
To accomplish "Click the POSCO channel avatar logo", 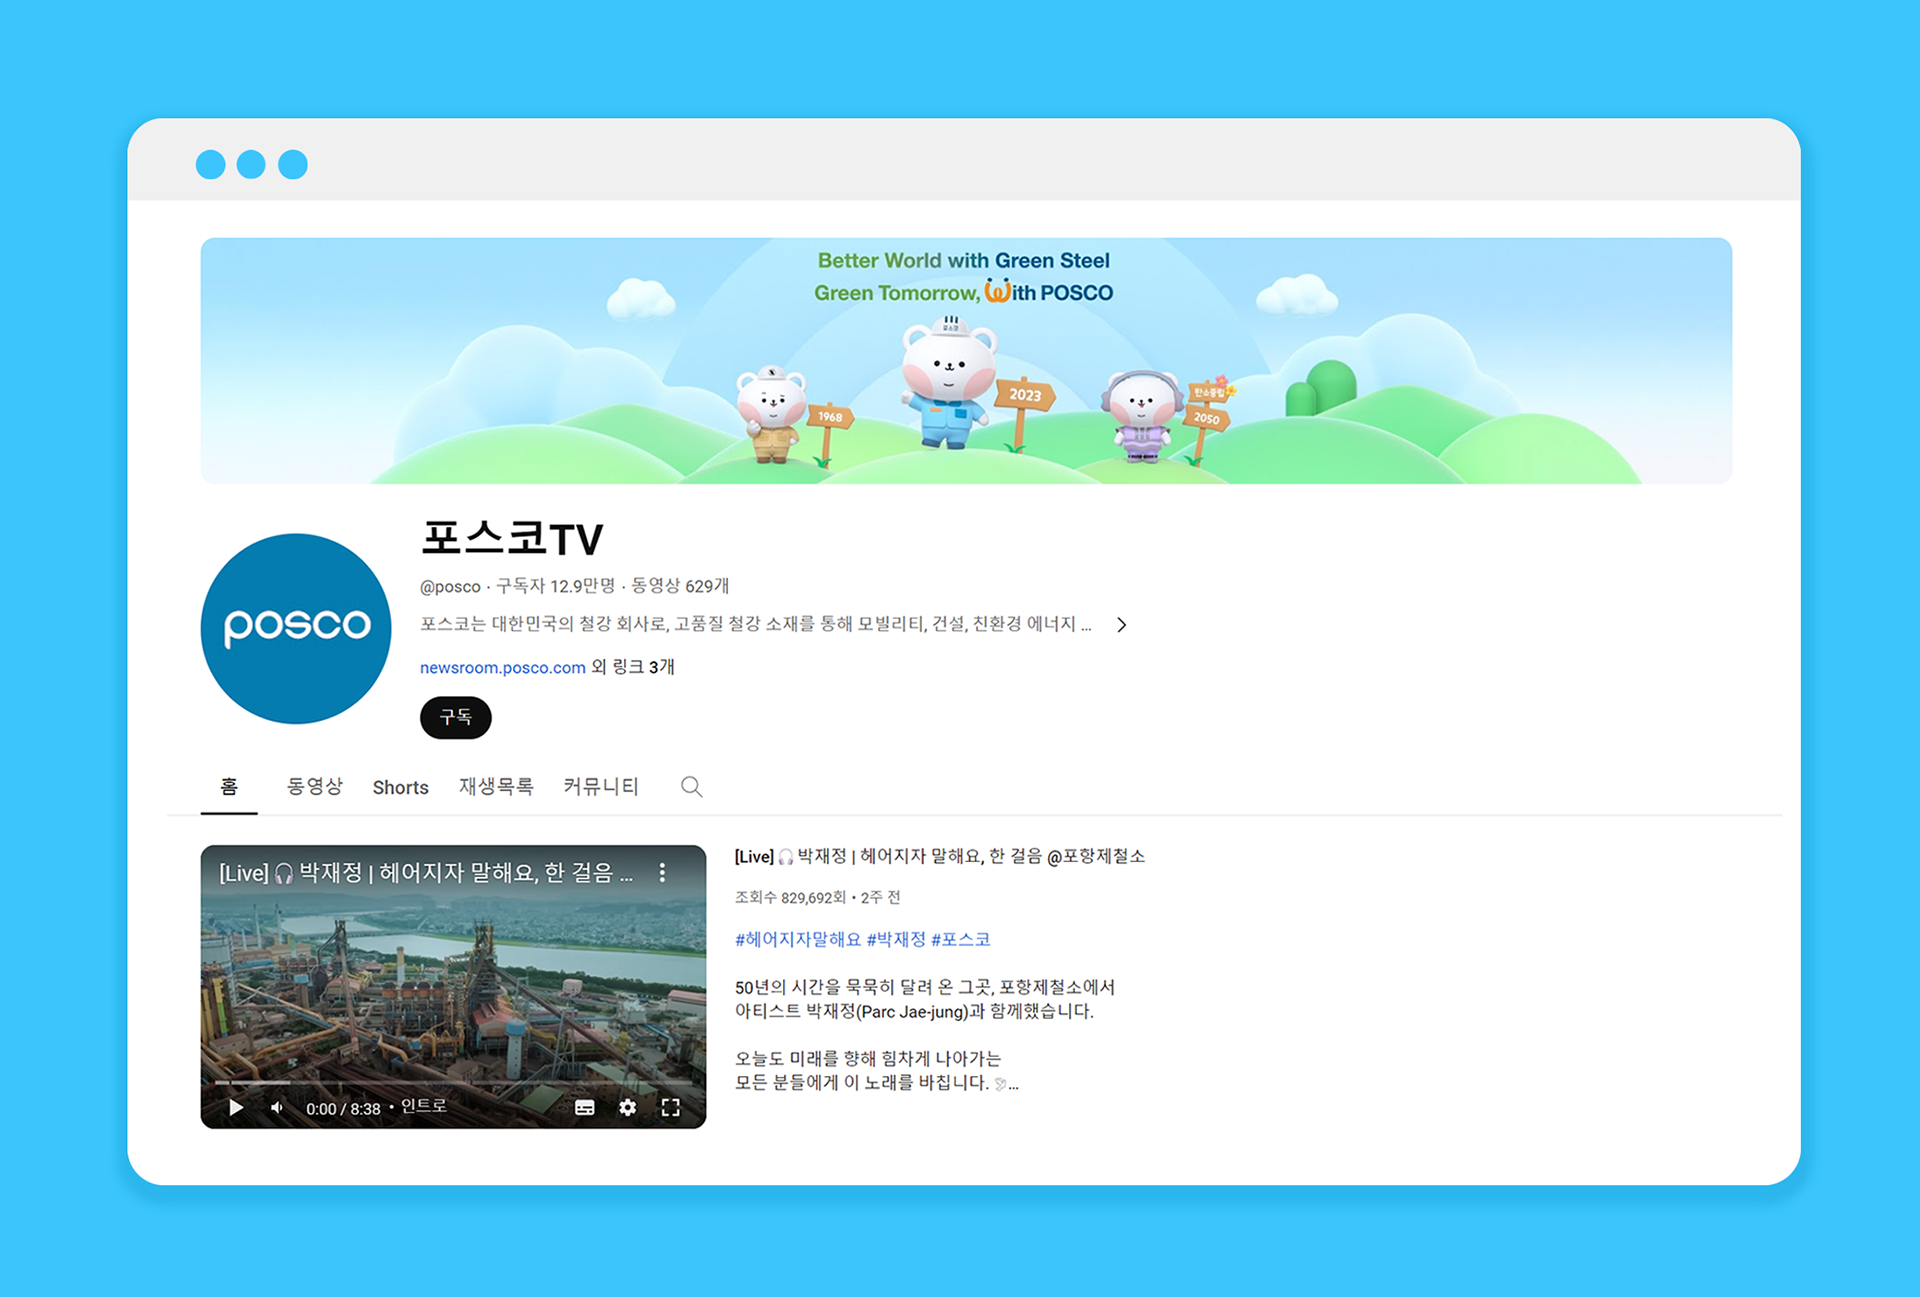I will click(x=296, y=628).
